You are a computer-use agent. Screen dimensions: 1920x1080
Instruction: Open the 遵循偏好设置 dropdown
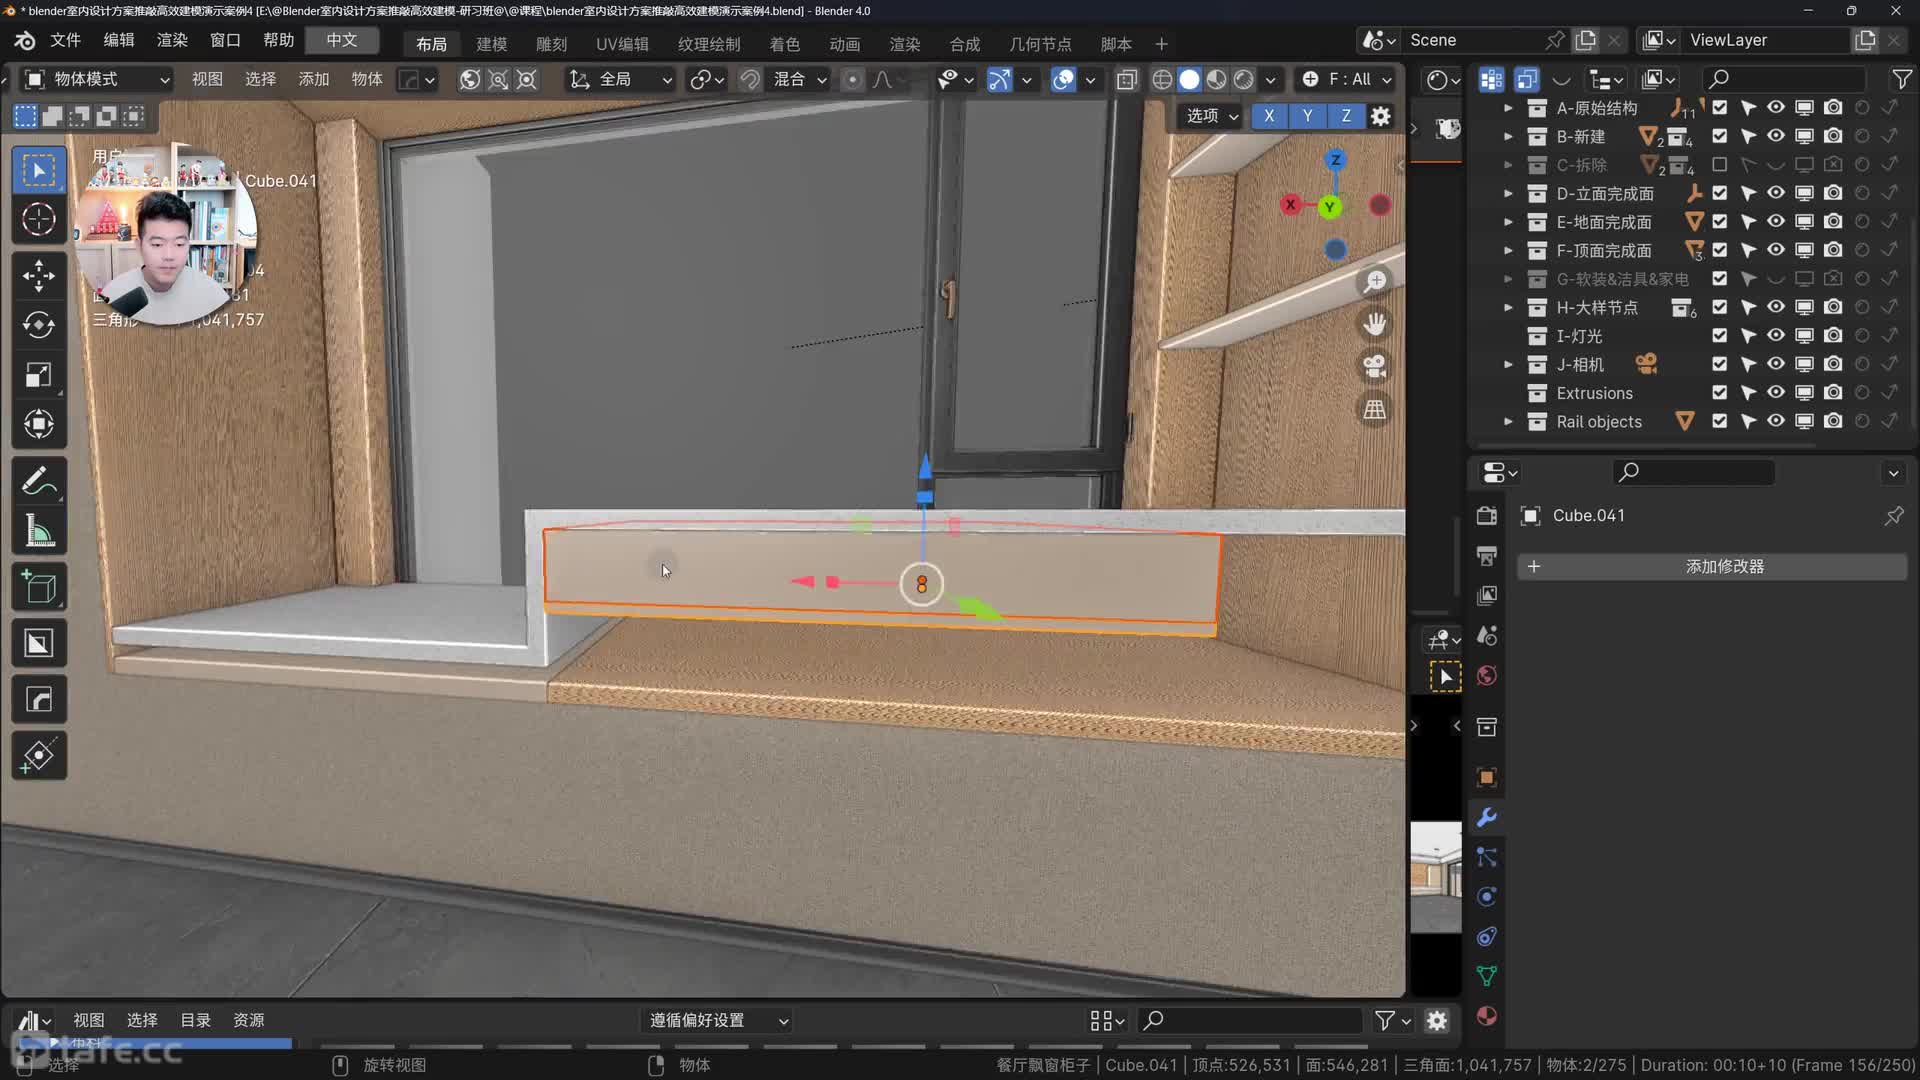718,1020
